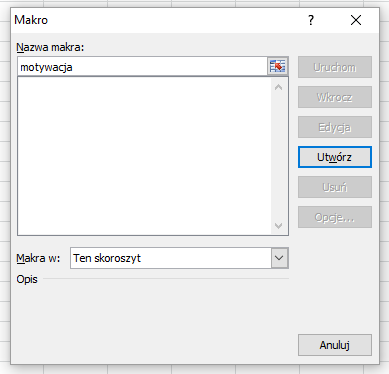This screenshot has width=389, height=374.
Task: Click the Nazwa makra label
Action: [x=50, y=47]
